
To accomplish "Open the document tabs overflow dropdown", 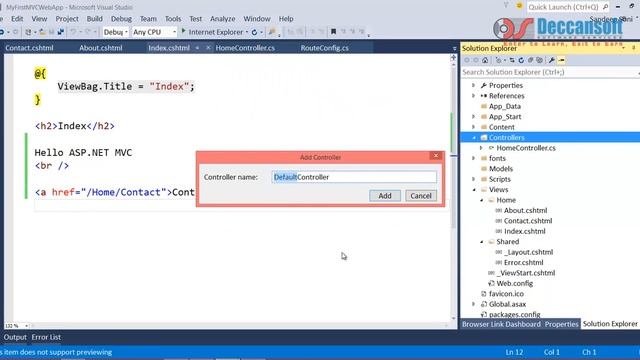I will click(454, 48).
